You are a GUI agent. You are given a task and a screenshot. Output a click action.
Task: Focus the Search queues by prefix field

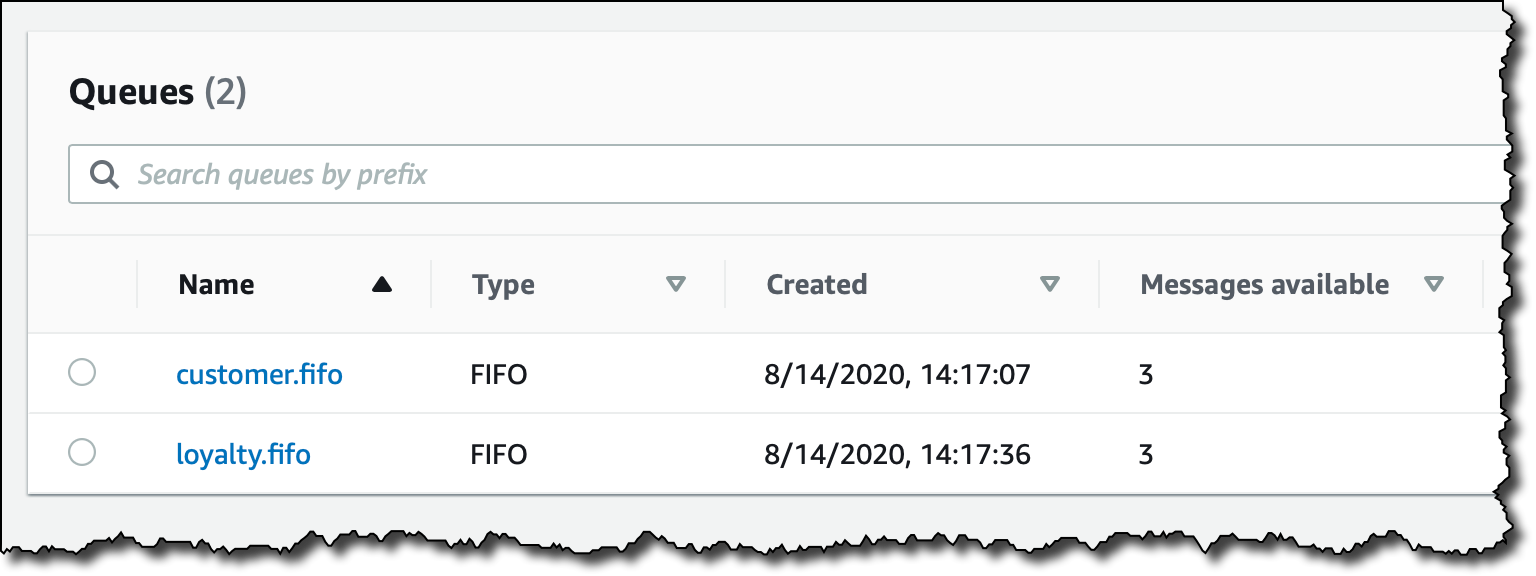pyautogui.click(x=790, y=174)
